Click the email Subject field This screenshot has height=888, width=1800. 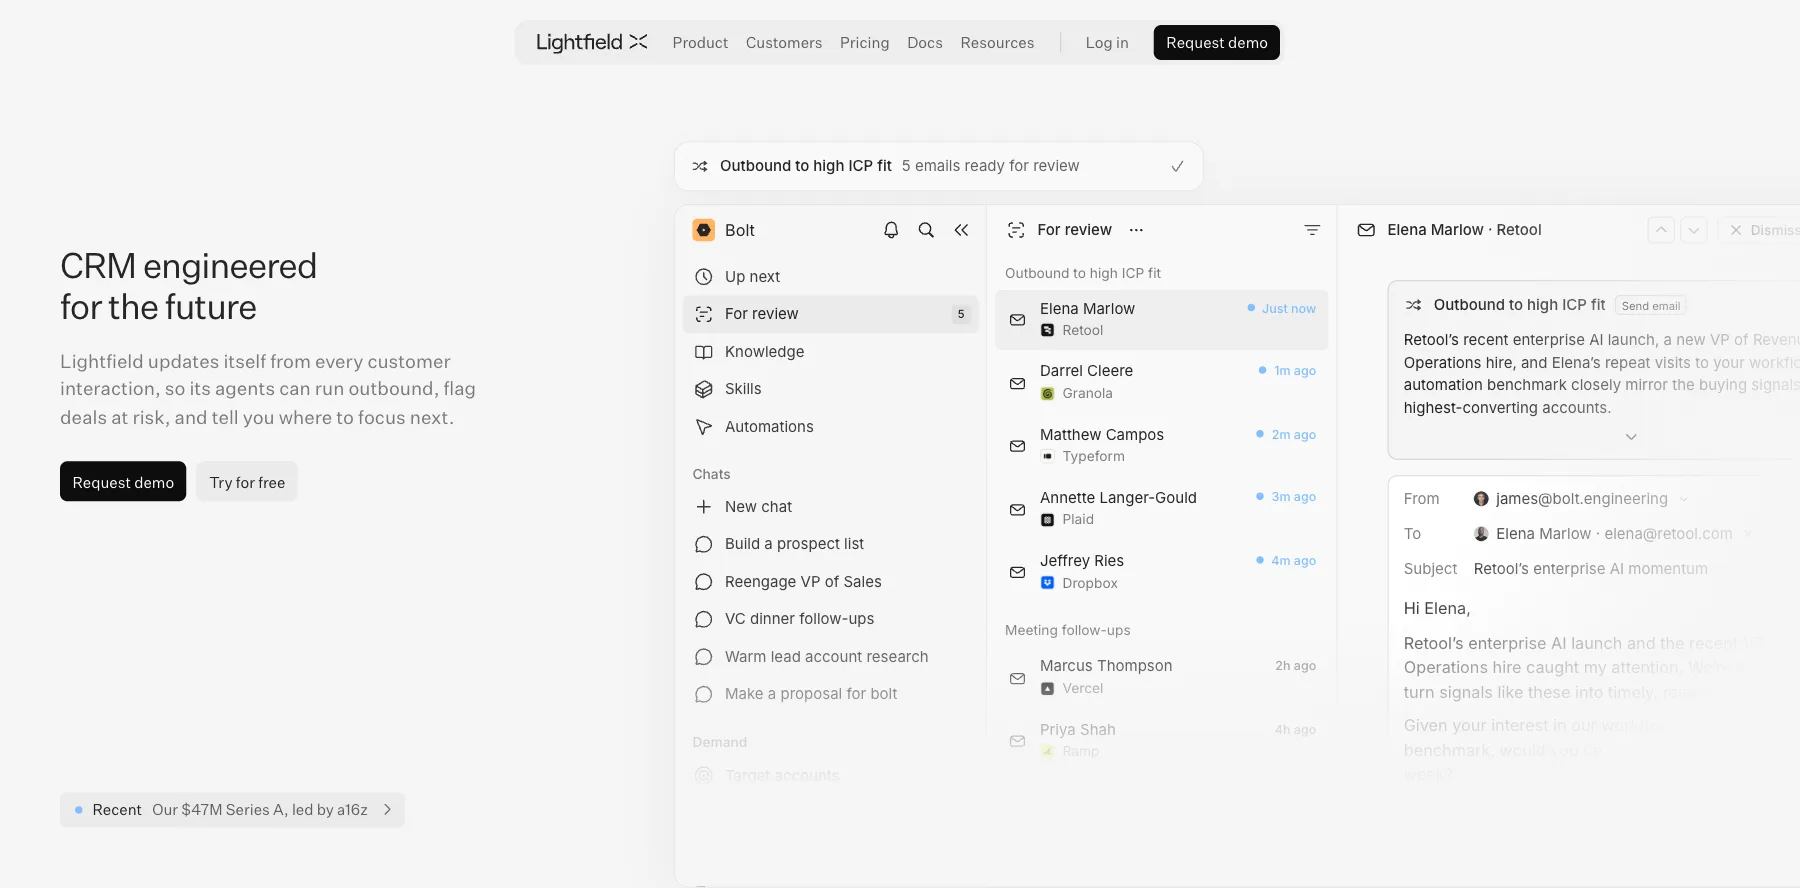[1590, 569]
